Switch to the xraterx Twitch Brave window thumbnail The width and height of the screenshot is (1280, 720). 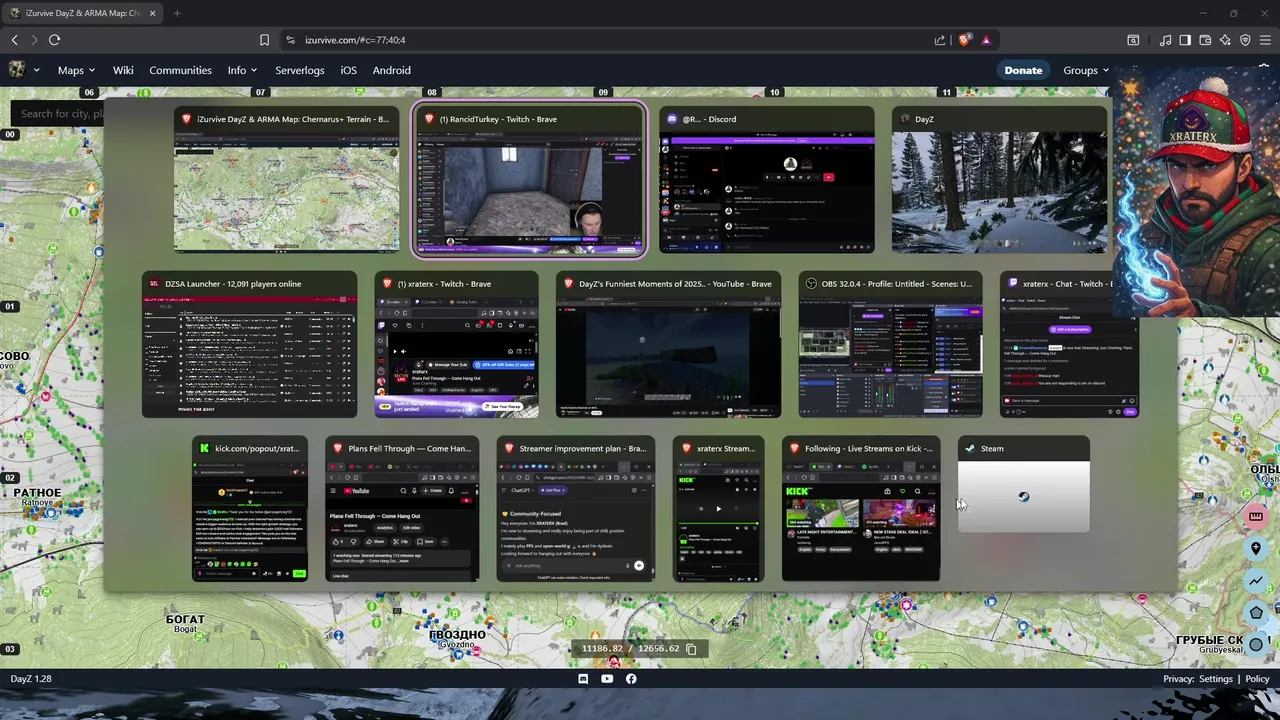point(456,345)
